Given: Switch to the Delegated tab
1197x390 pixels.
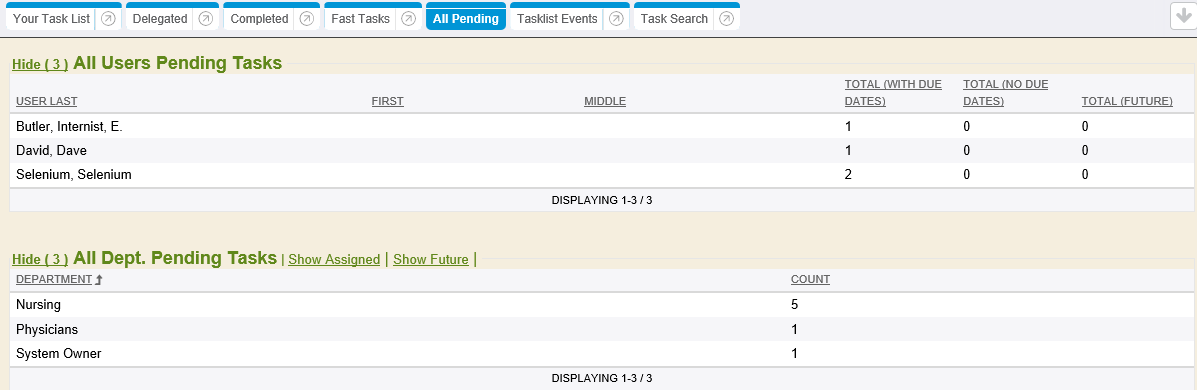Looking at the screenshot, I should [x=160, y=19].
